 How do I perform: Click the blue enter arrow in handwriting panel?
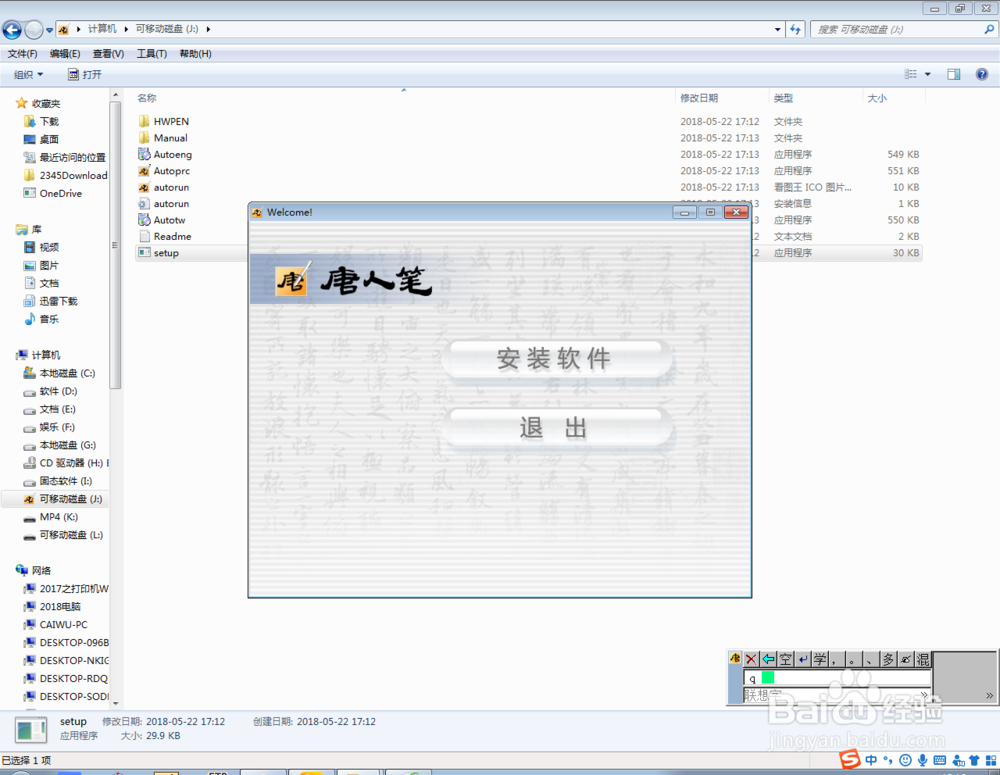click(x=803, y=659)
